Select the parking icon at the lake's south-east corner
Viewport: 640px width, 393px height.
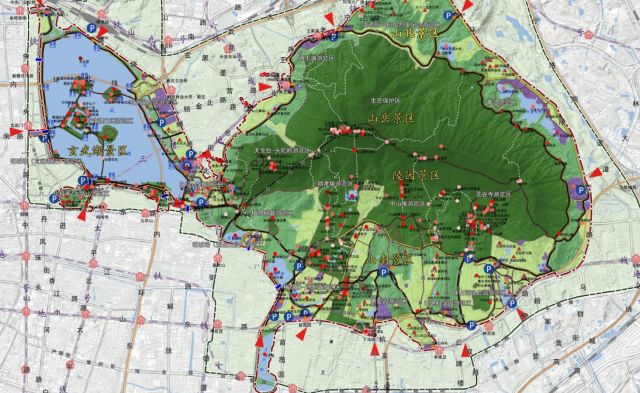click(200, 202)
